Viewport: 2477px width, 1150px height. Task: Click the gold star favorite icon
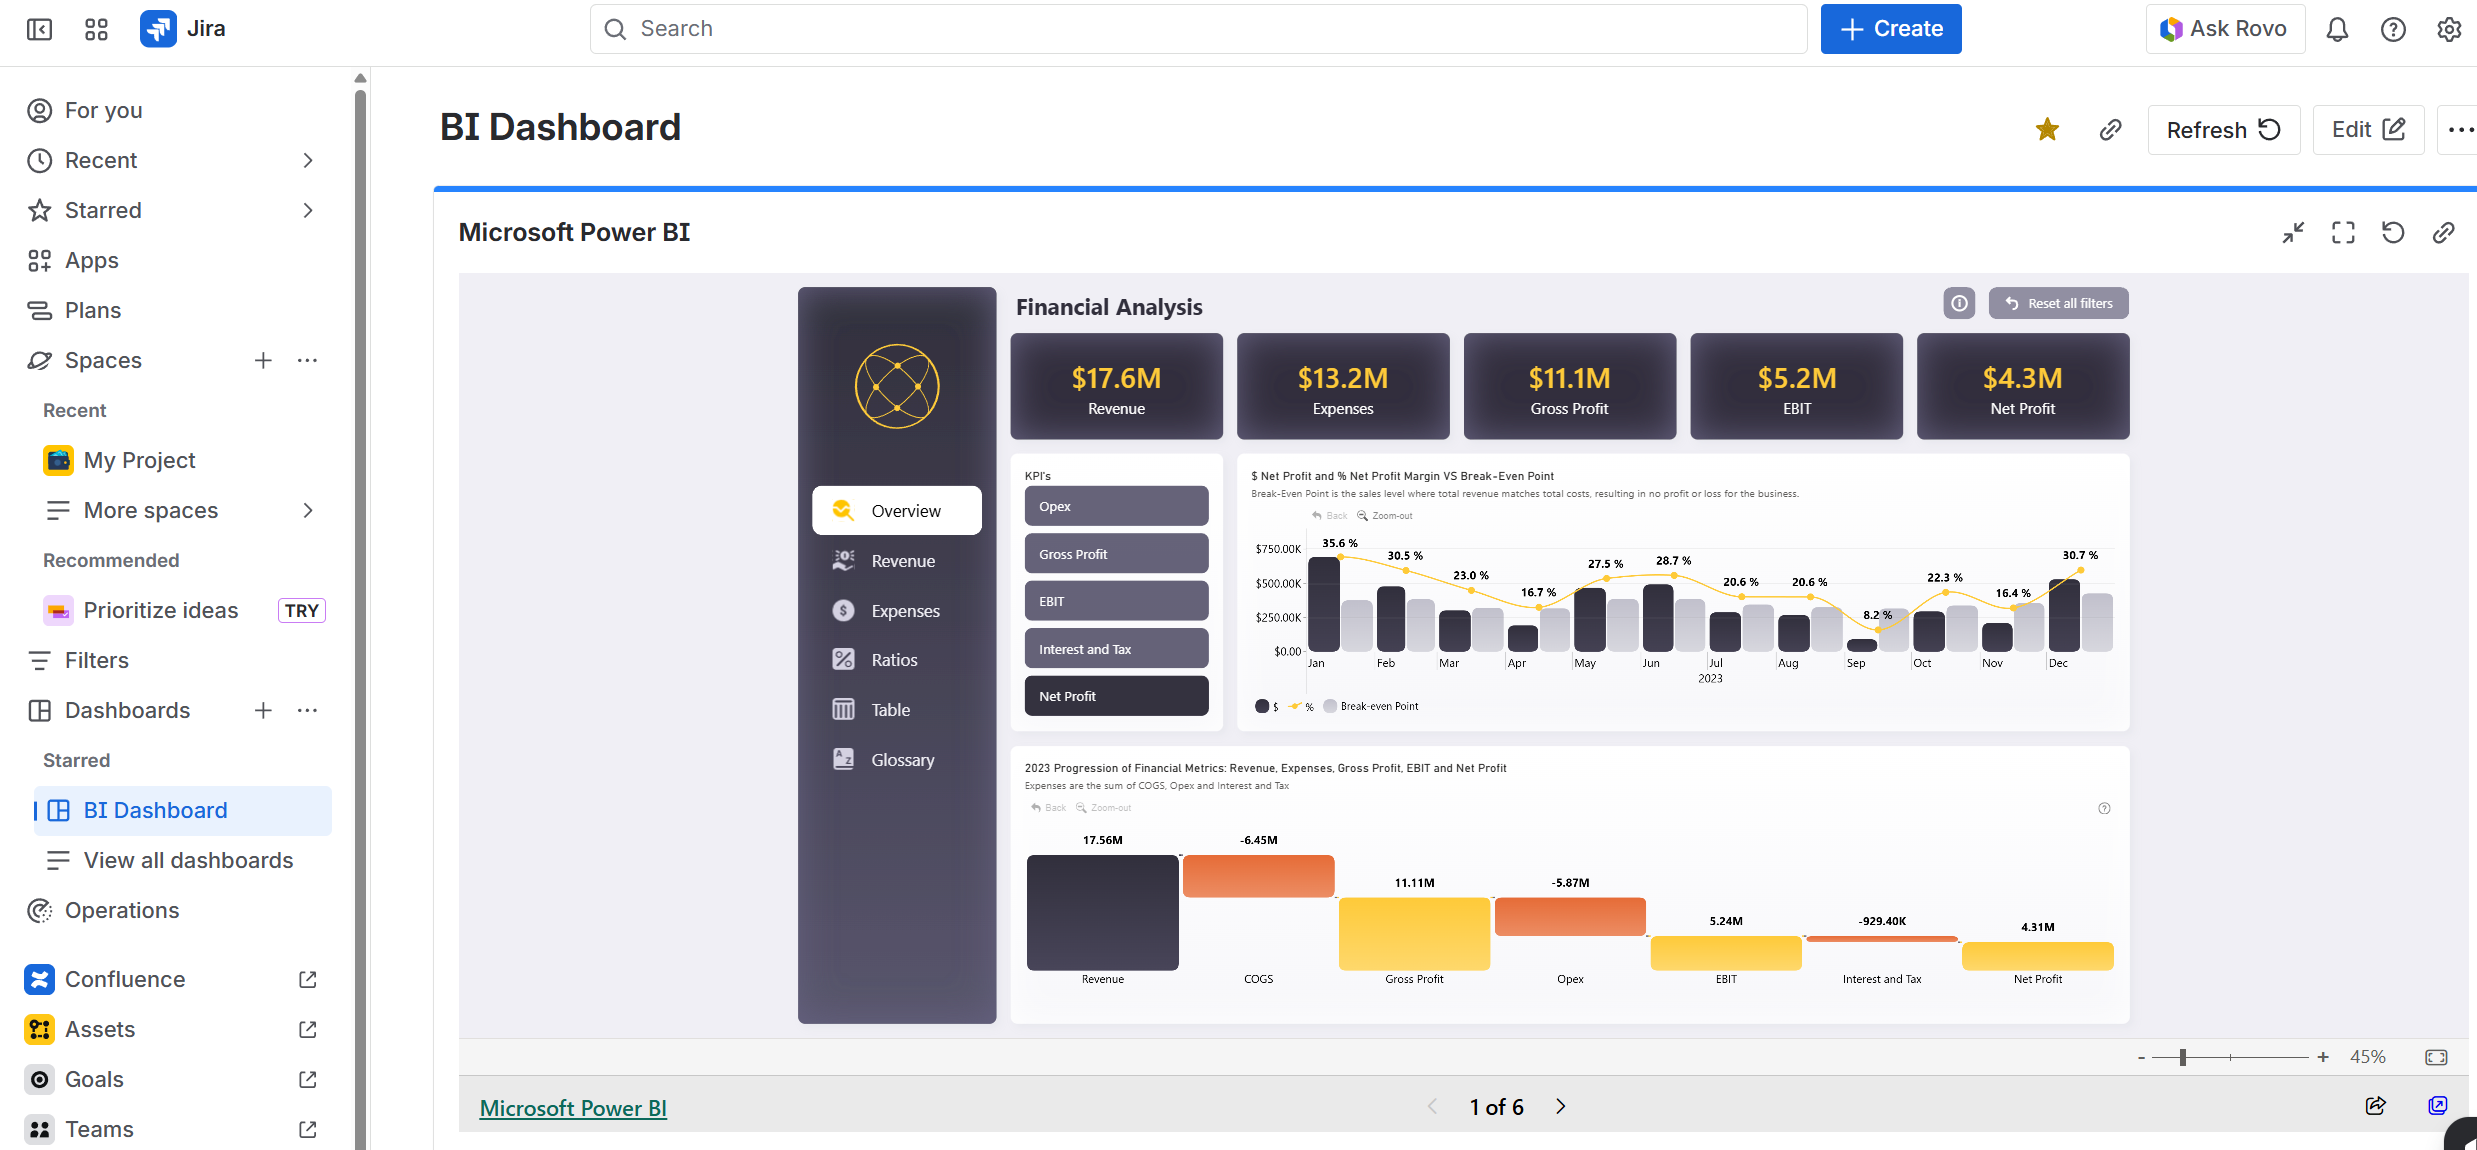coord(2047,130)
